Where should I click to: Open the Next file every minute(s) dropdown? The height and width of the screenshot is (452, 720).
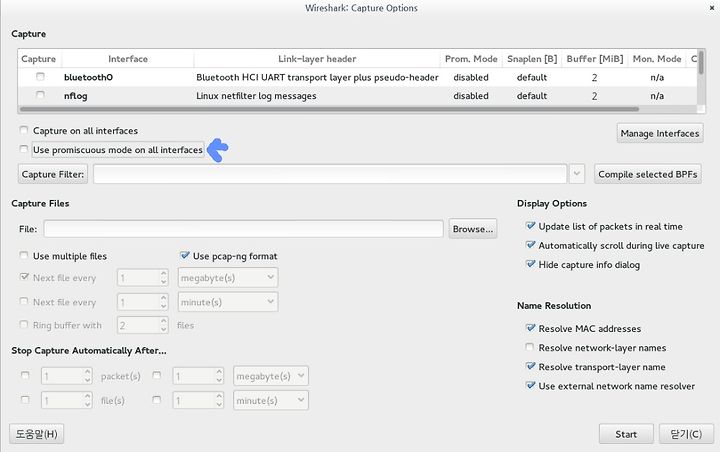[228, 302]
